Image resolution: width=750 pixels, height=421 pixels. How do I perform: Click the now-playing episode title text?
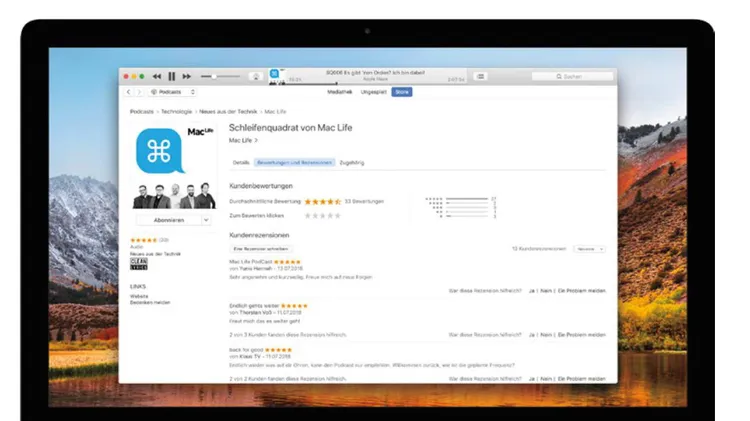[x=375, y=73]
